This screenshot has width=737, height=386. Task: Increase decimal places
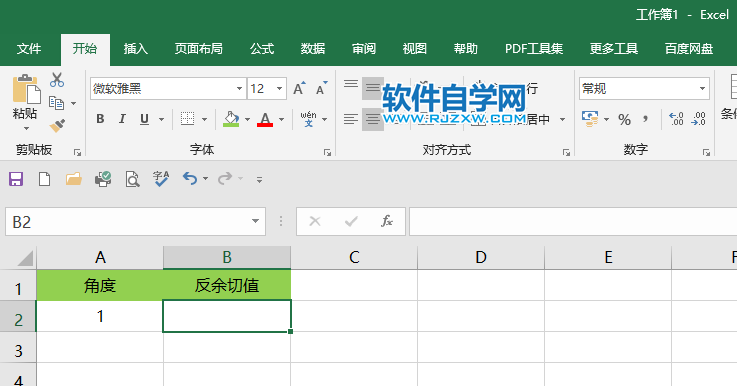[676, 119]
